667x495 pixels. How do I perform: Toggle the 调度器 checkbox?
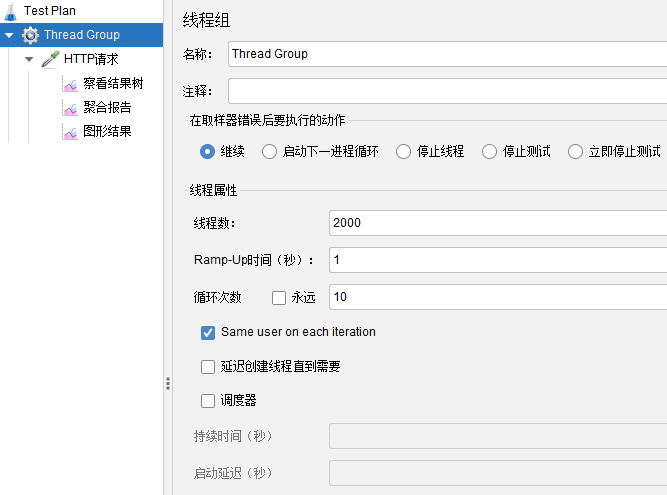coord(208,401)
